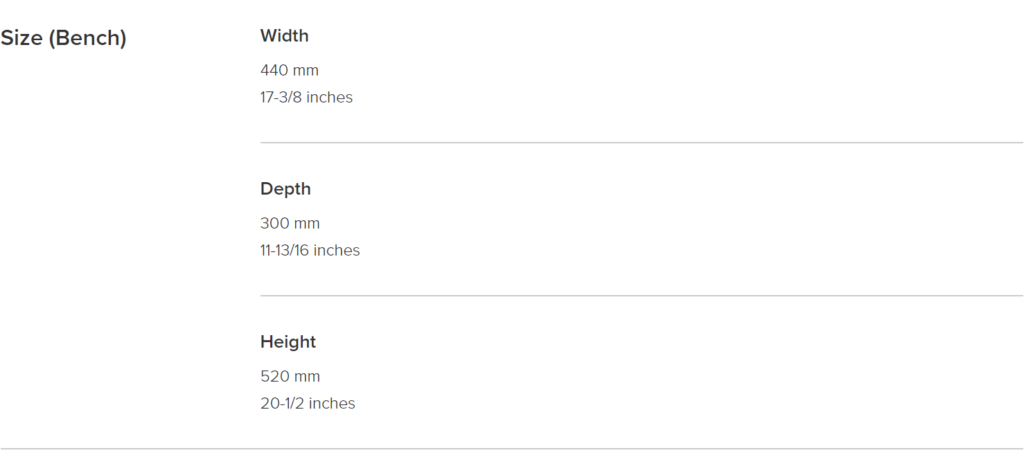Click the 20-1/2 inches height value
Viewport: 1024px width, 464px height.
(308, 403)
